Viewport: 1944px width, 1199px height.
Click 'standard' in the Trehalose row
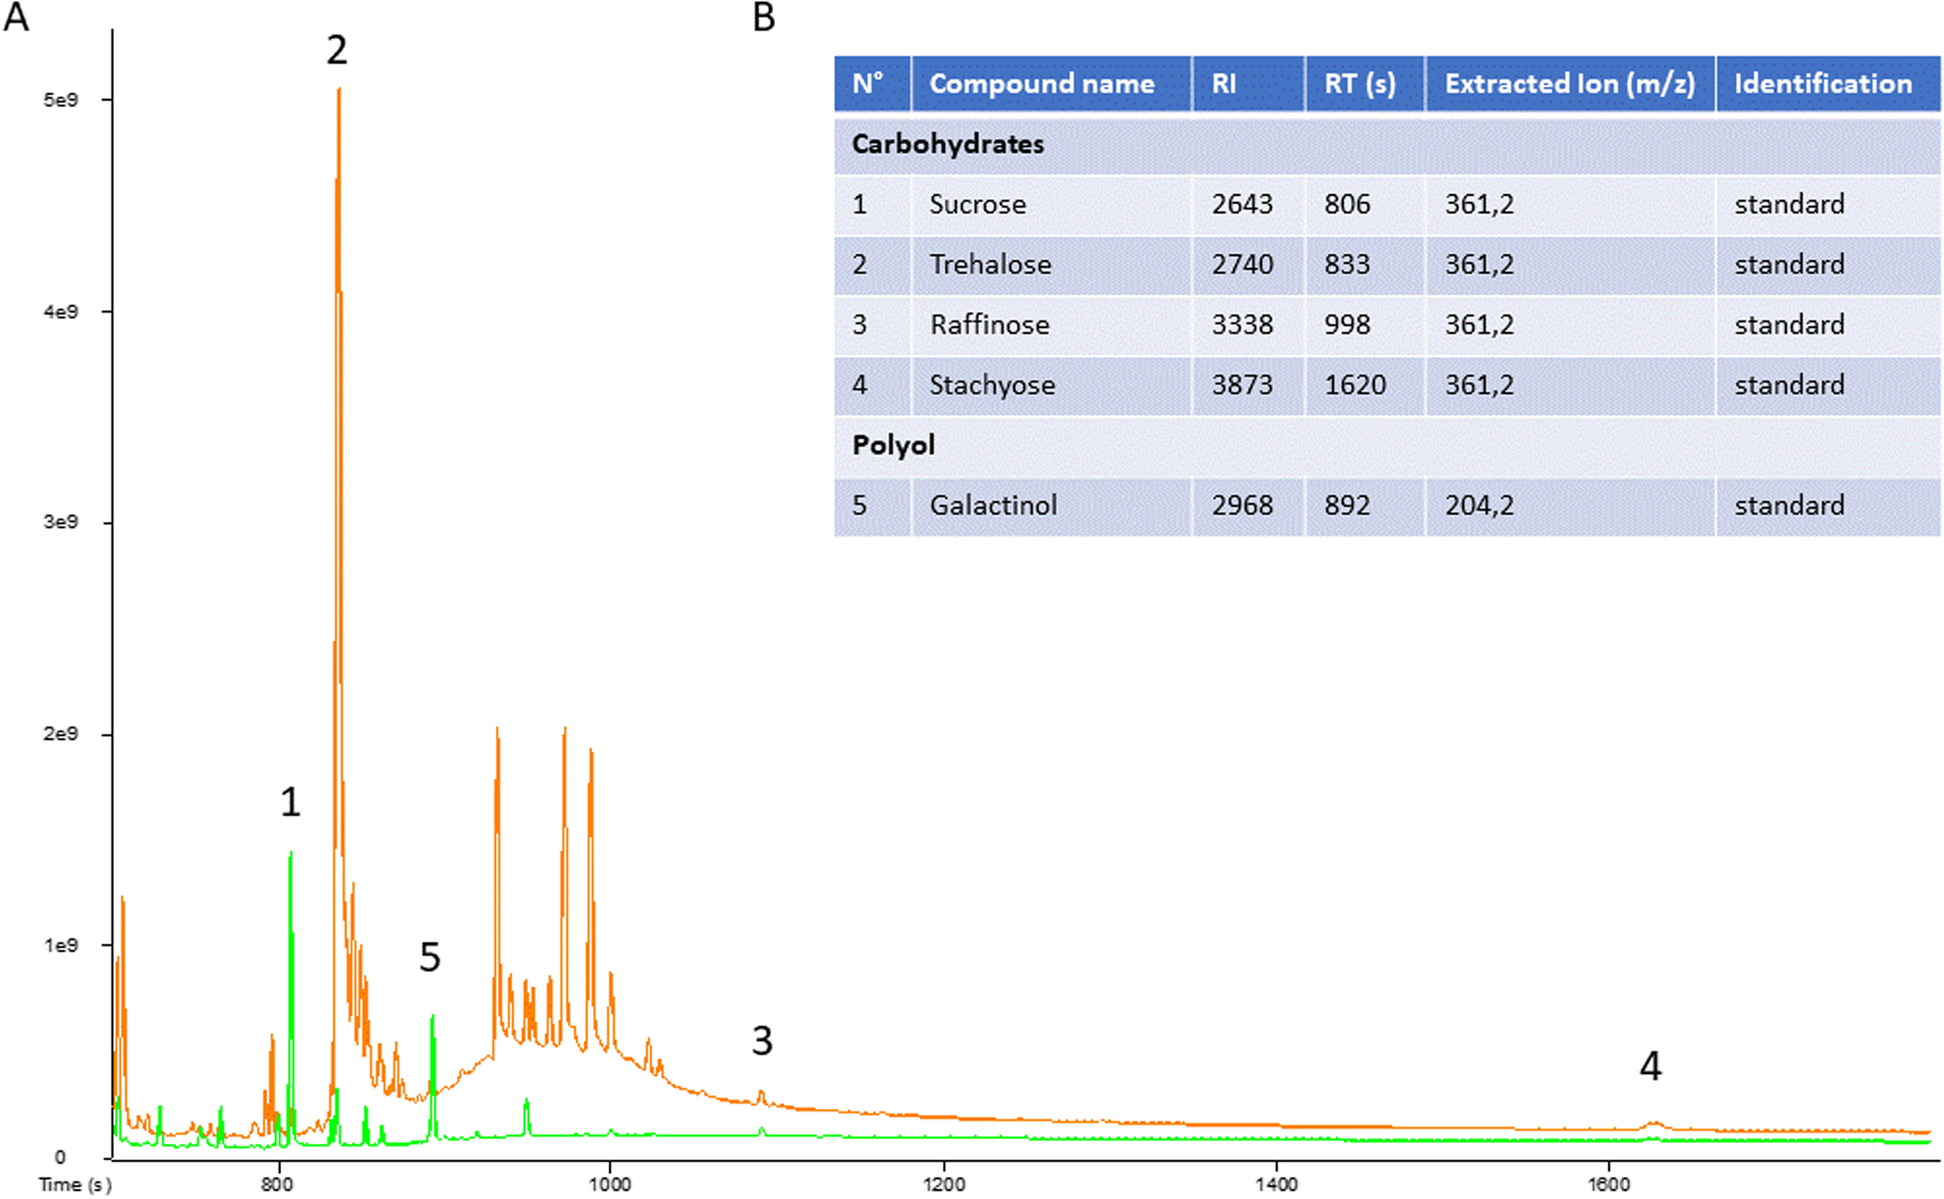(x=1789, y=265)
